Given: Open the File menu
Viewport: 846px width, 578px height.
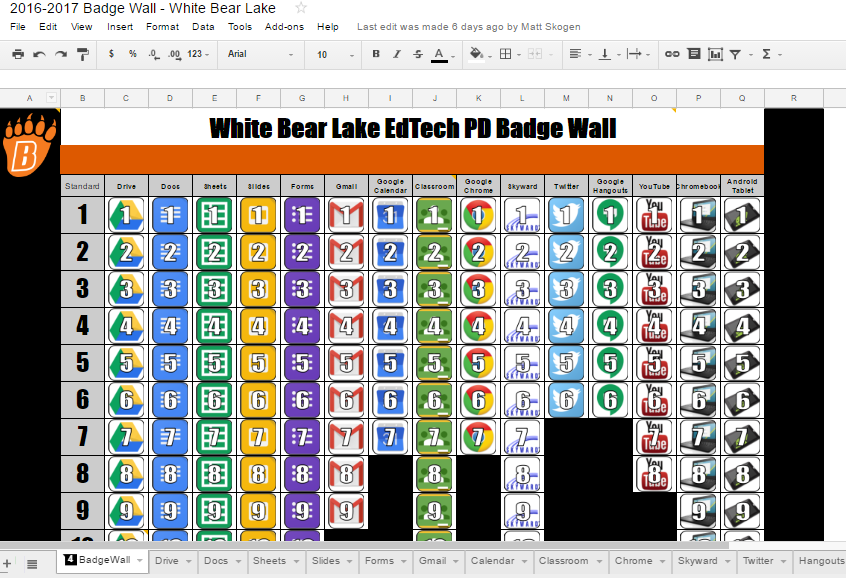Looking at the screenshot, I should (x=18, y=26).
